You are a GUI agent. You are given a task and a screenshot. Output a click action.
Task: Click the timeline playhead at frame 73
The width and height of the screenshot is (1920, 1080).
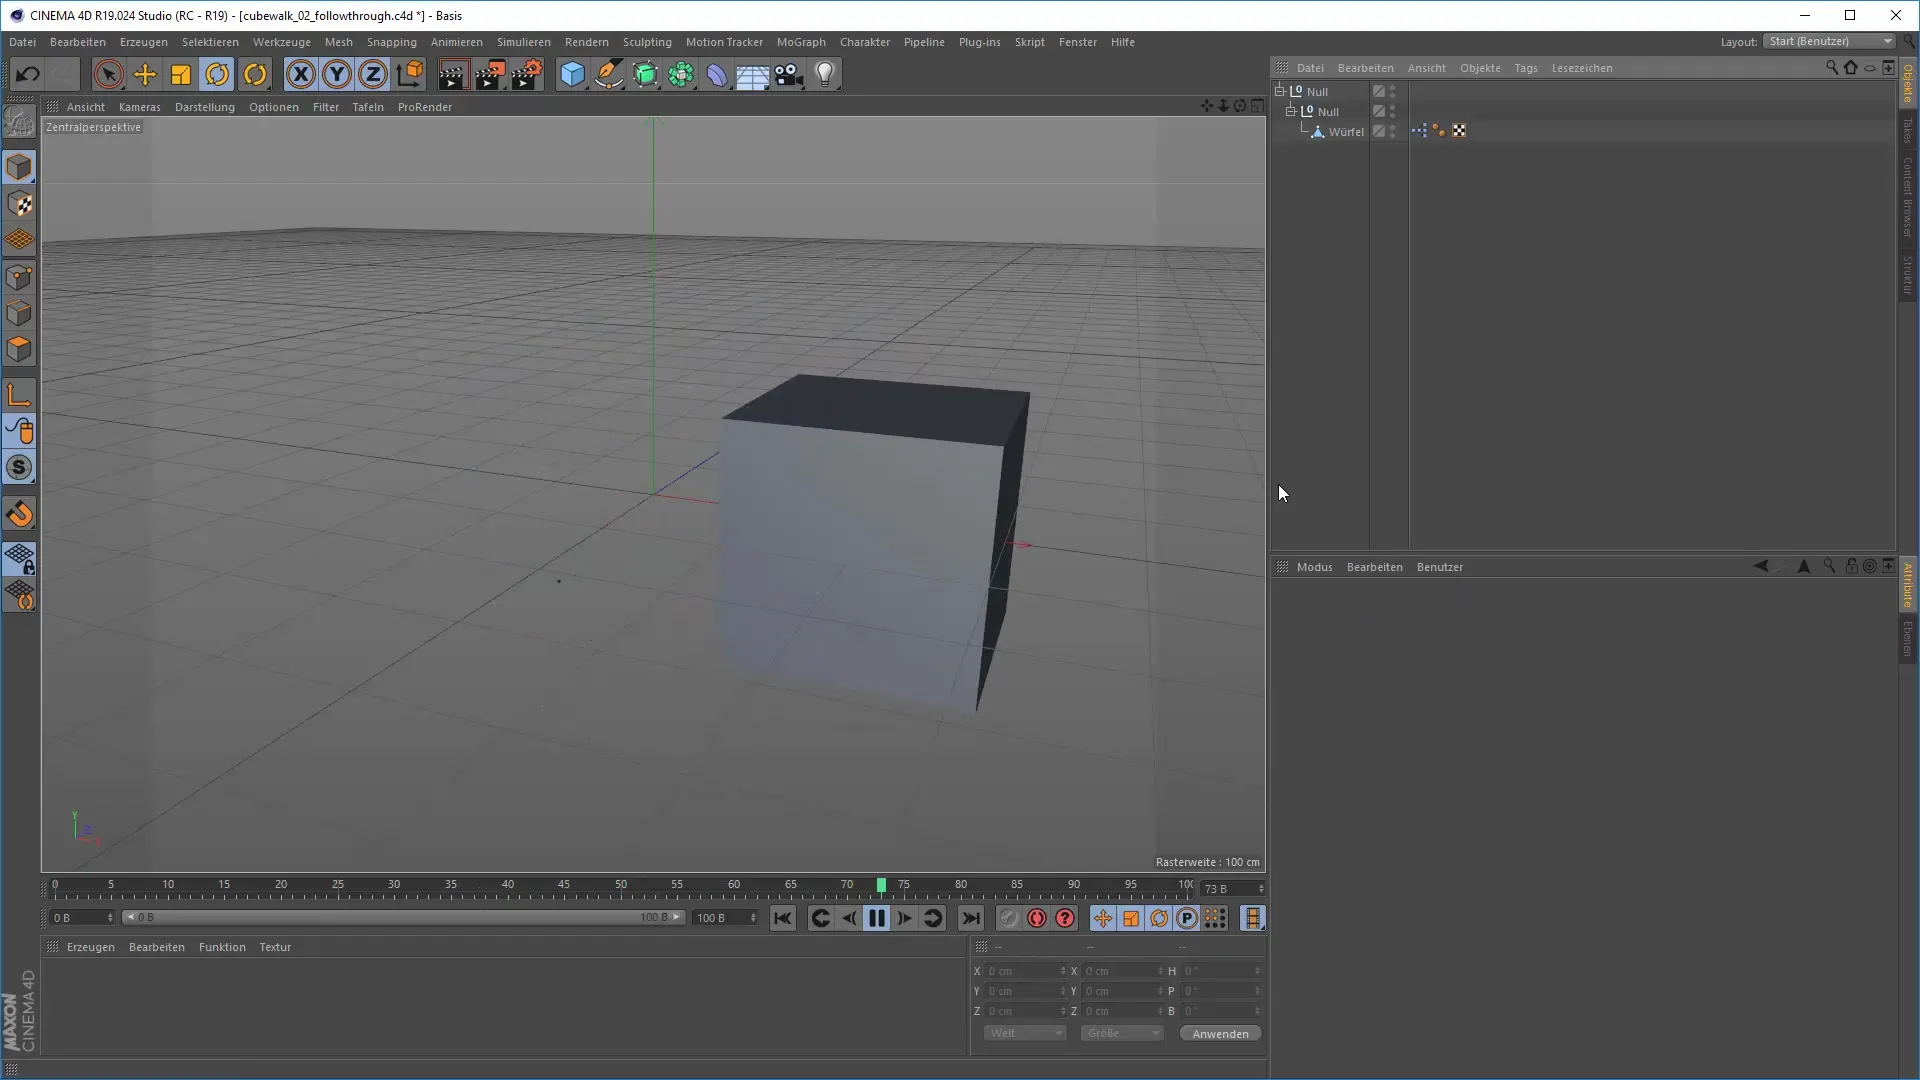click(881, 885)
